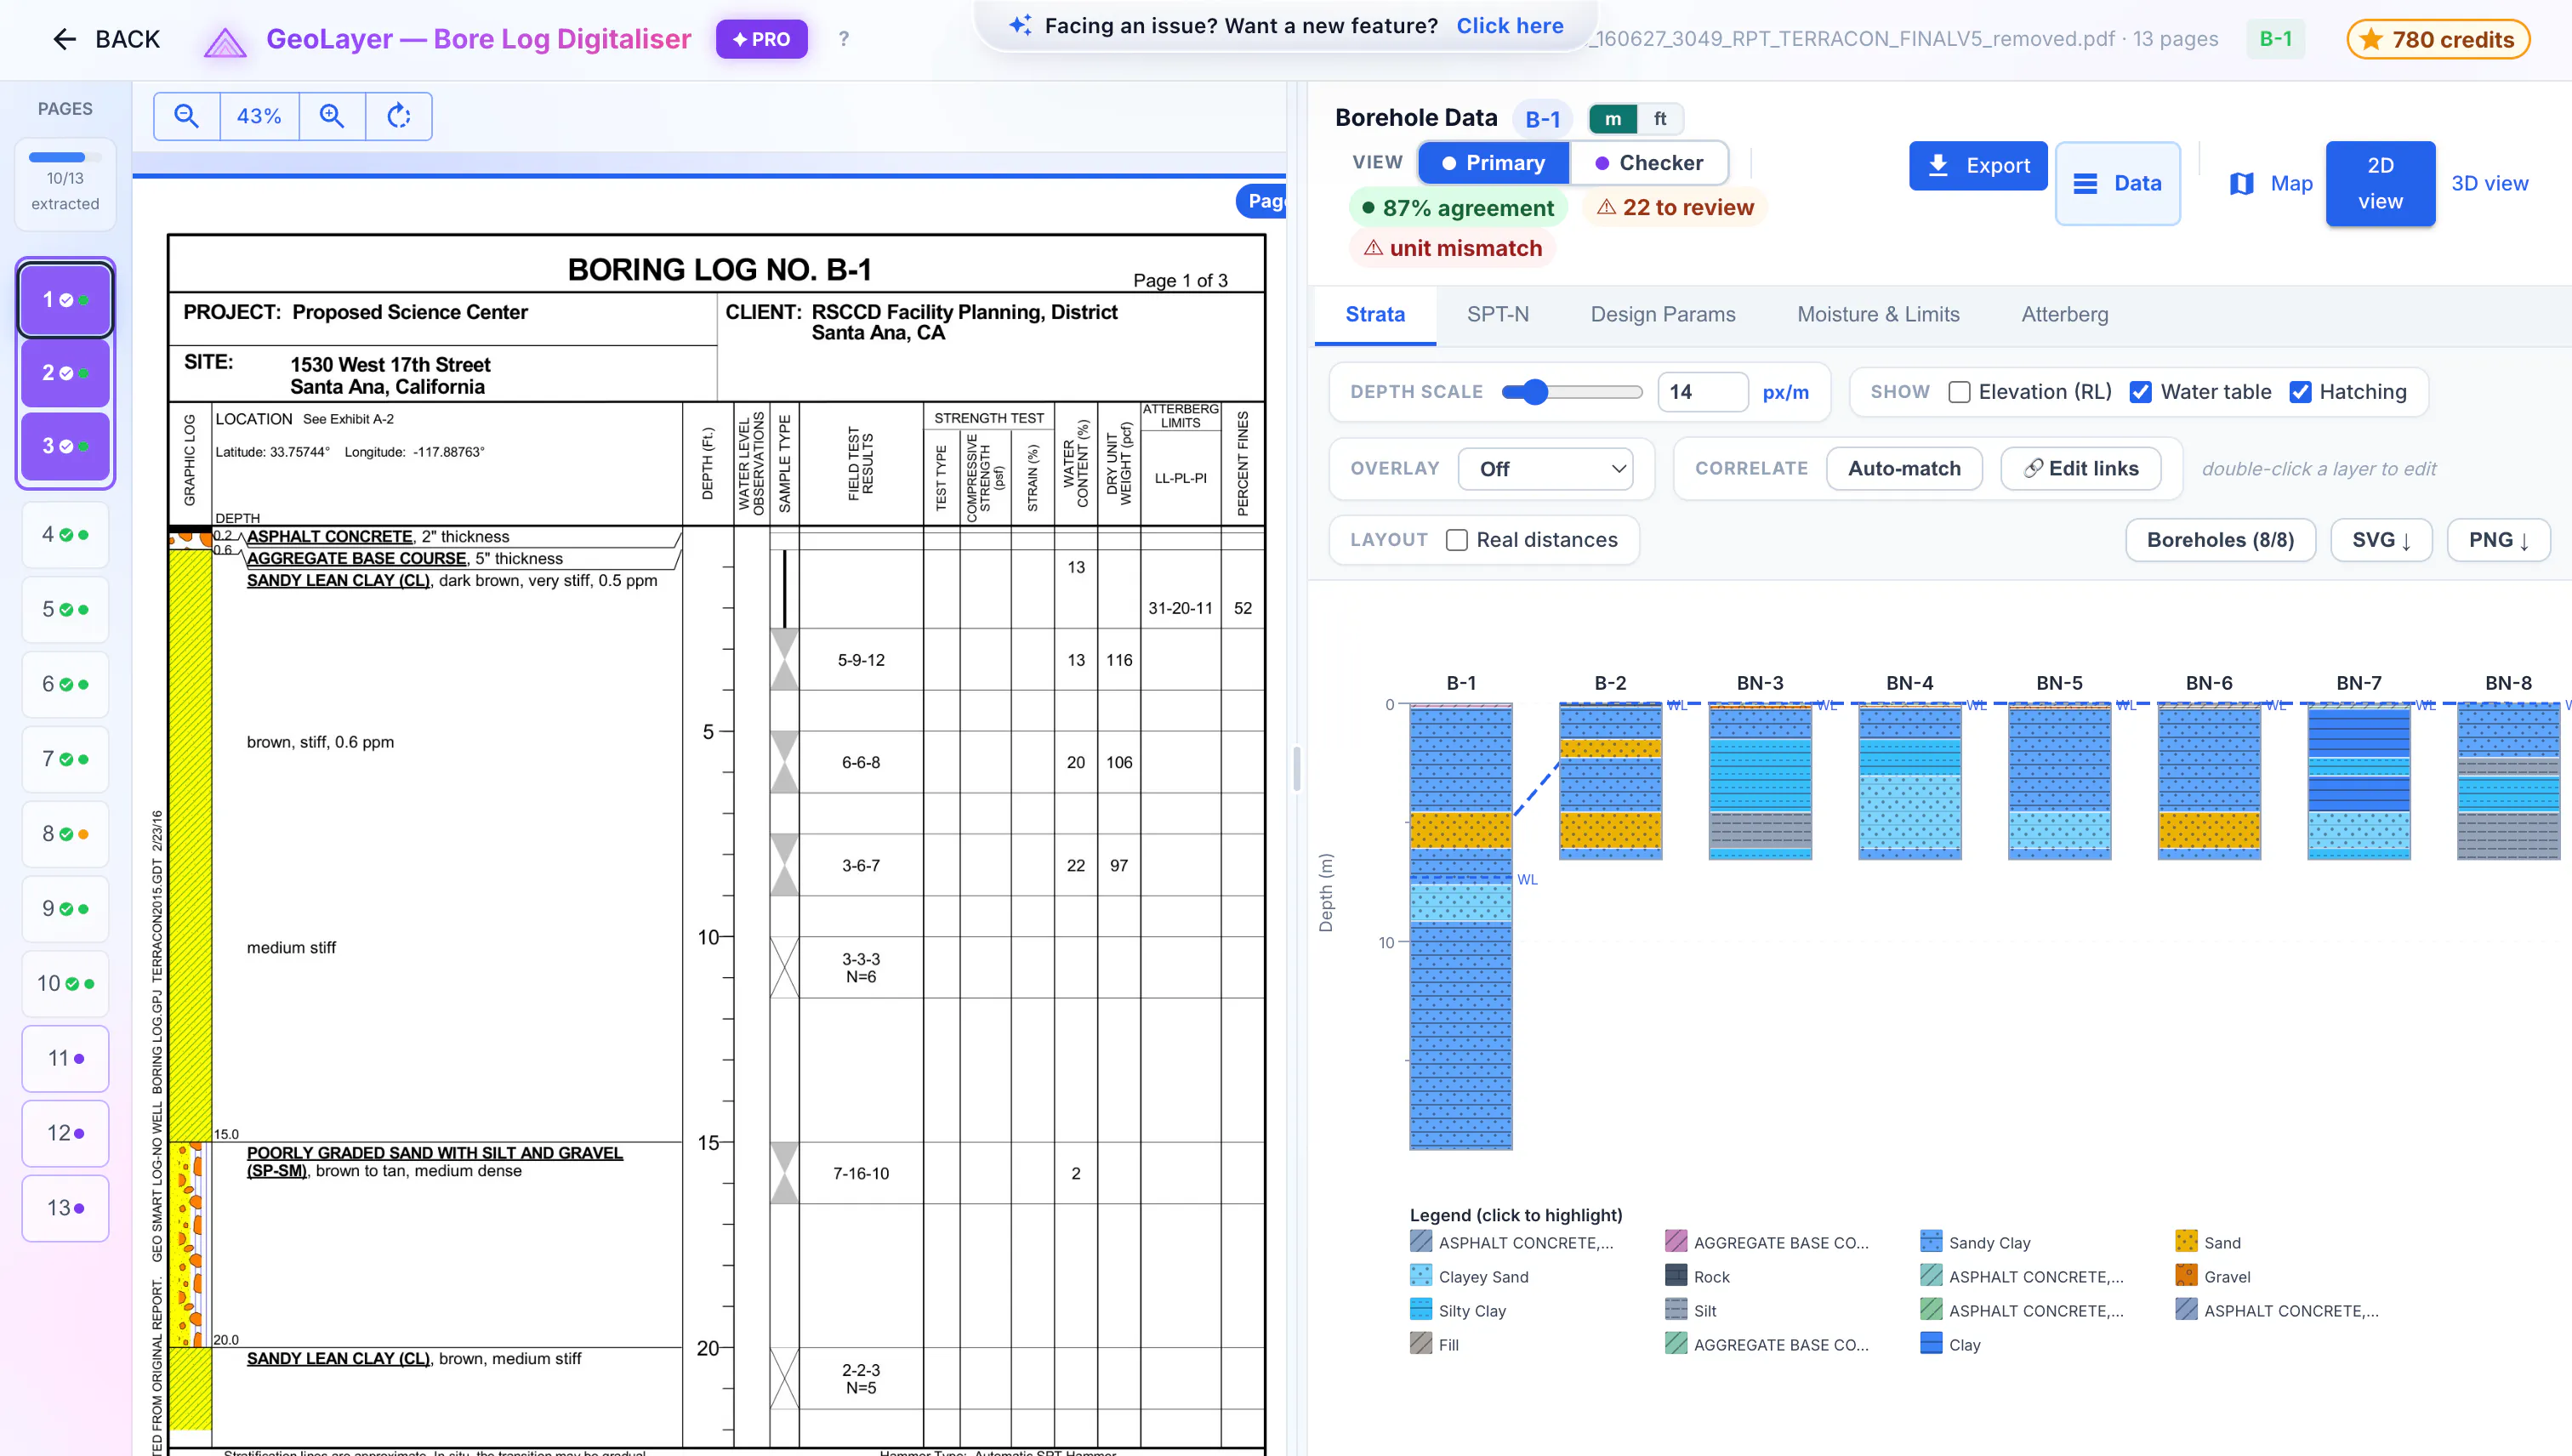Highlight Rock in the legend

[1697, 1276]
